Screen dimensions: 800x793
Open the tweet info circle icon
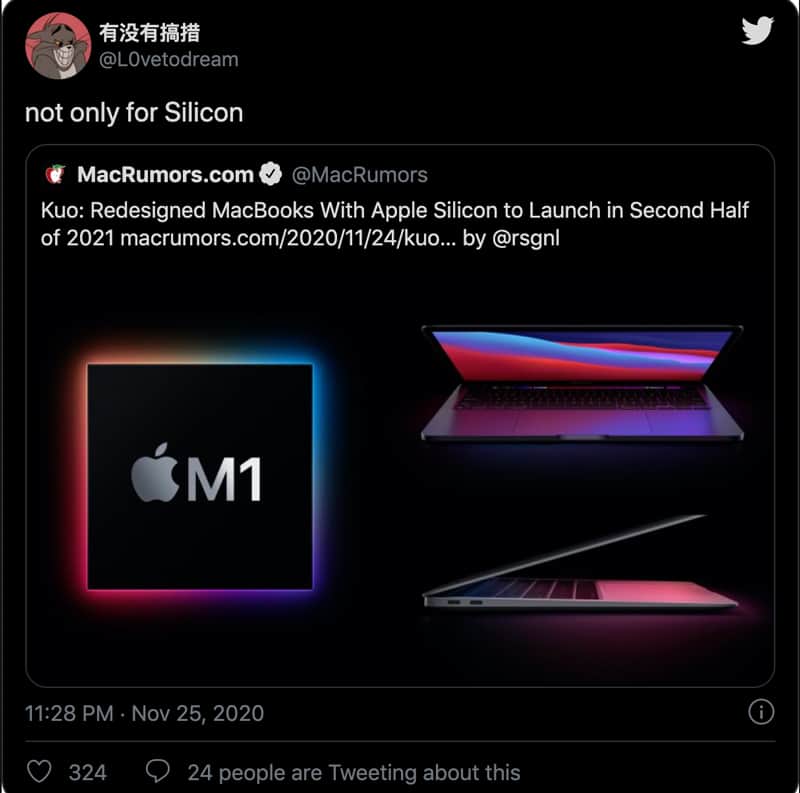(x=761, y=712)
